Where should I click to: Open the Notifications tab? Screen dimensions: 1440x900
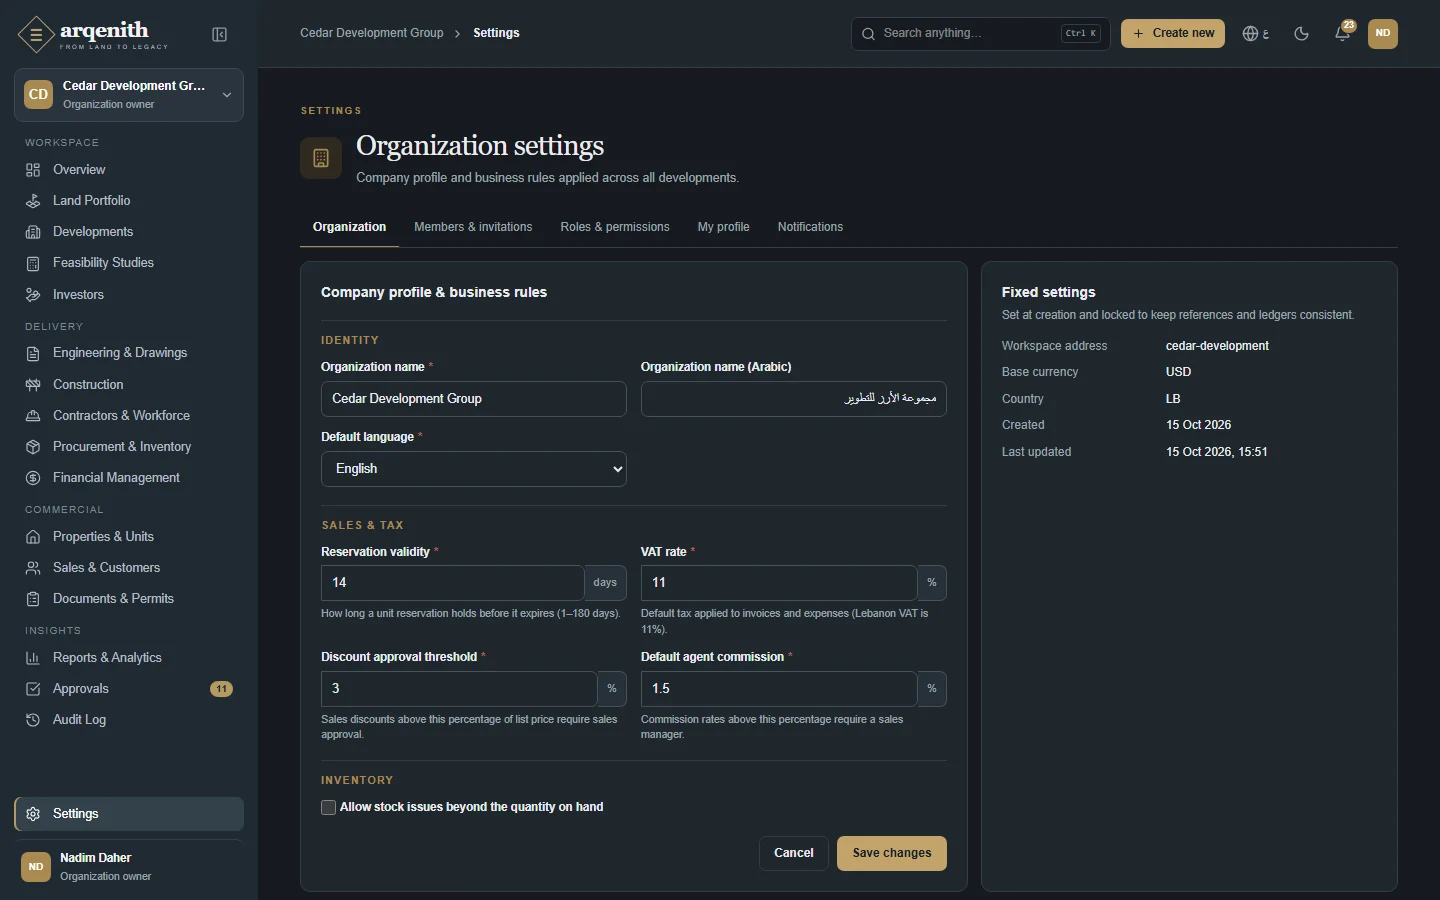[810, 227]
